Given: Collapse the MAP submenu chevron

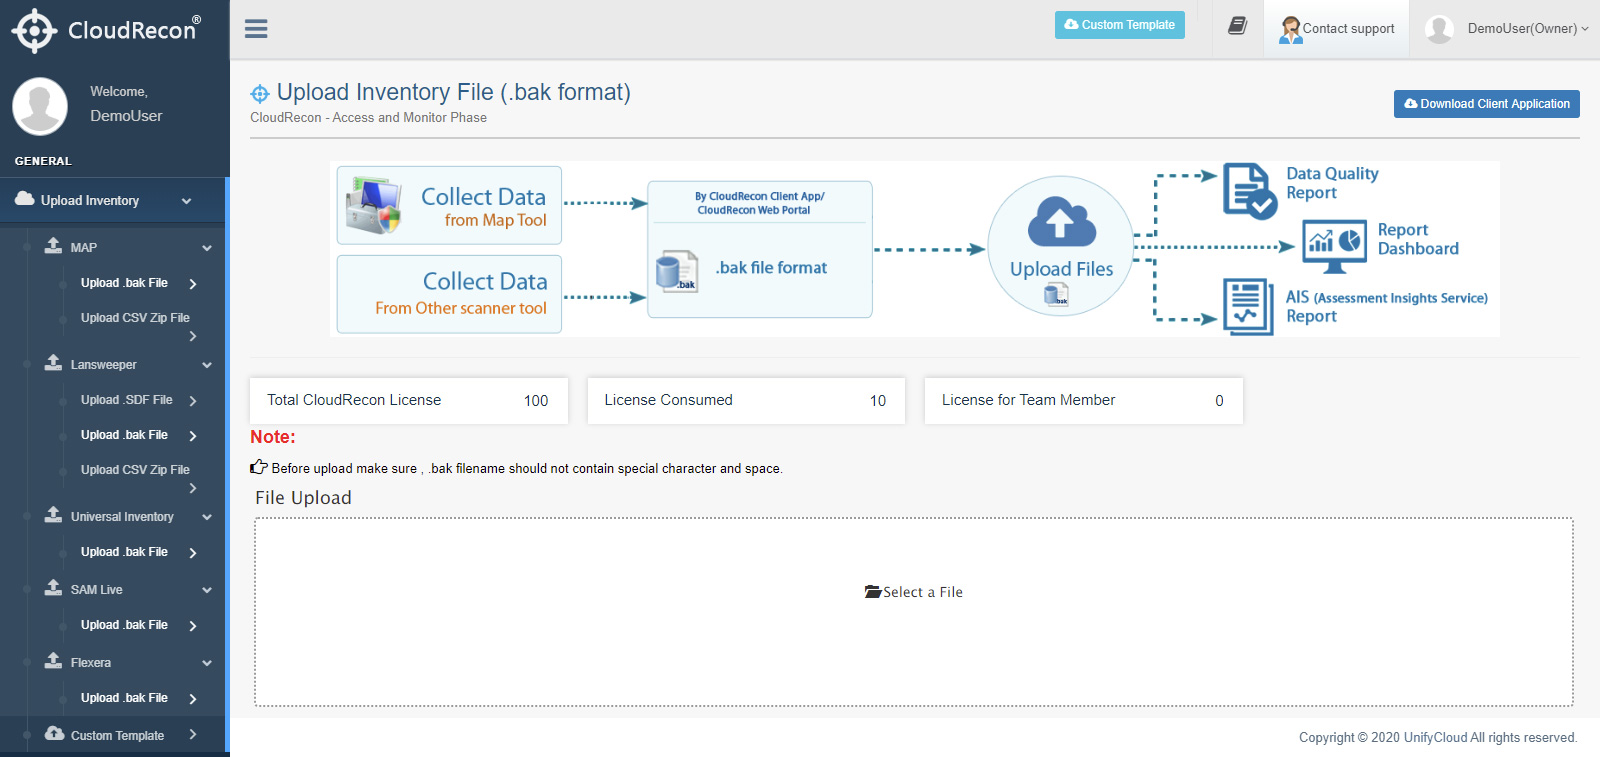Looking at the screenshot, I should (x=207, y=248).
